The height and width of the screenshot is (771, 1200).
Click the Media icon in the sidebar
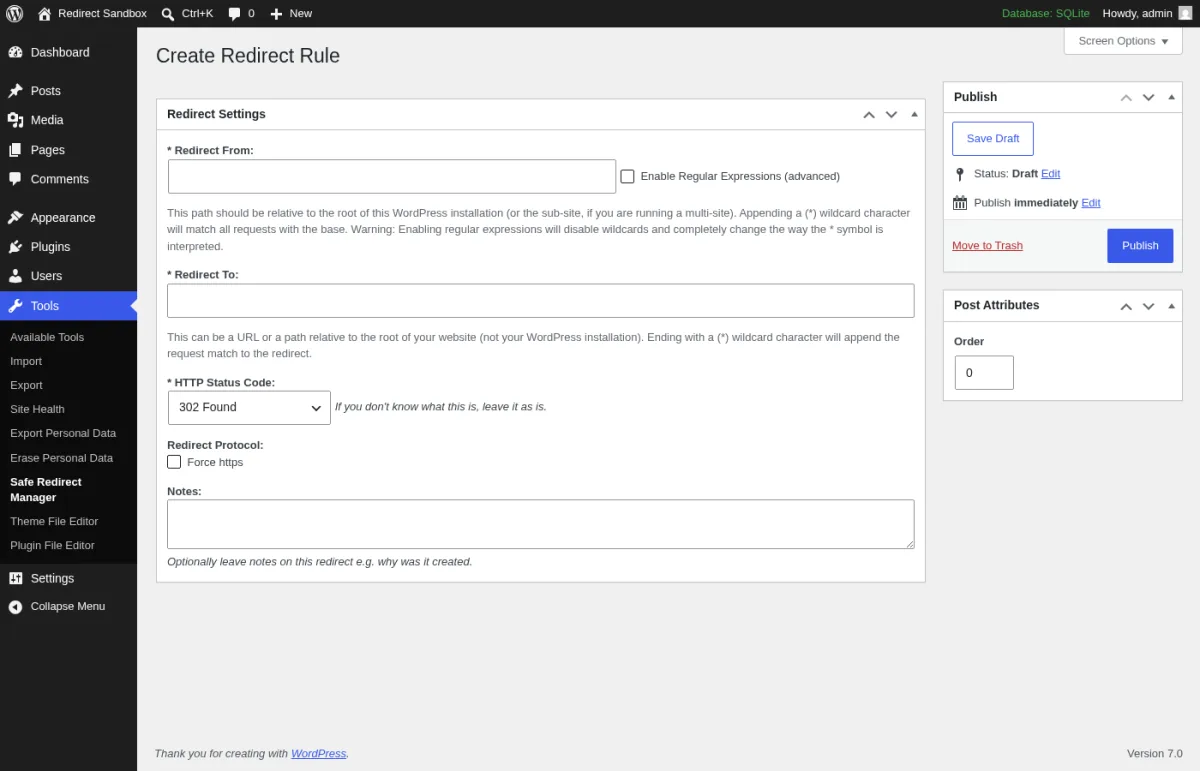(x=15, y=120)
